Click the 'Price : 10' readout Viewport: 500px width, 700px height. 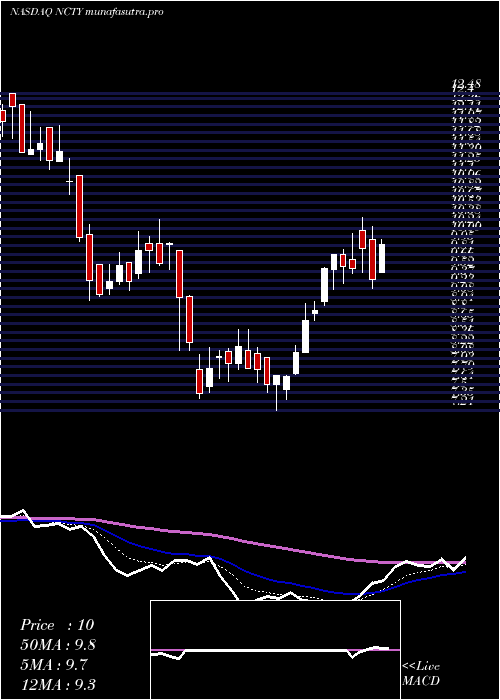57,625
